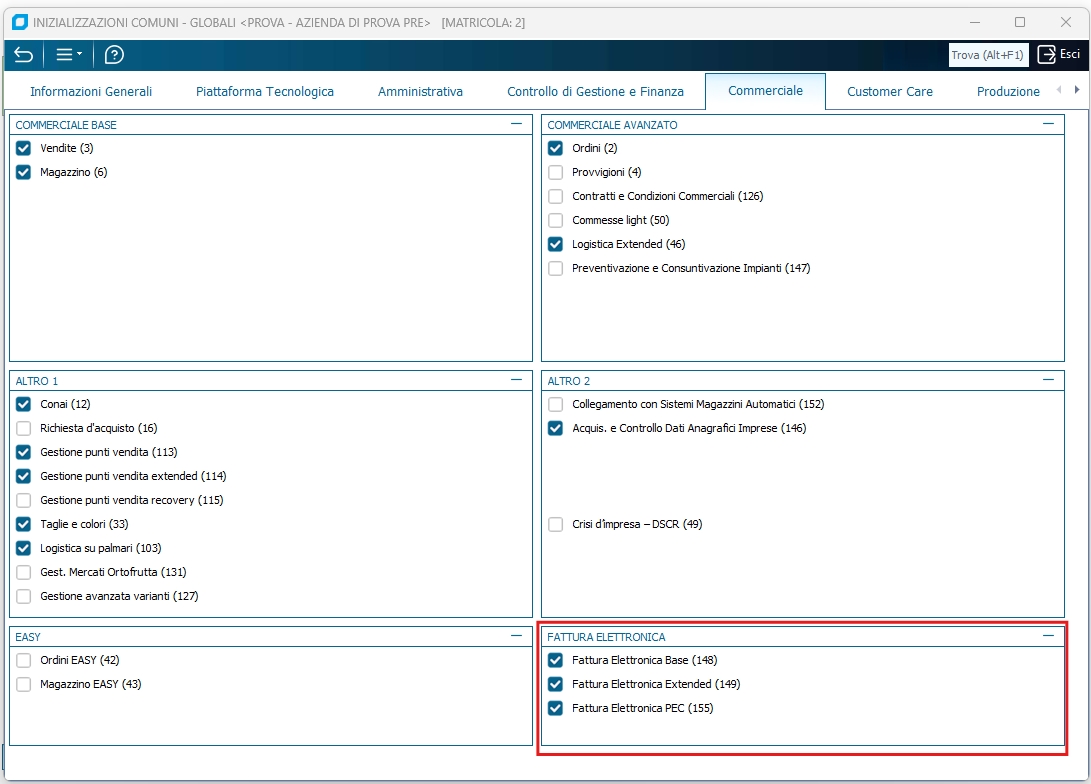This screenshot has height=784, width=1091.
Task: Check Collegamento con Sistemi Magazzini Automatici (152)
Action: coord(555,404)
